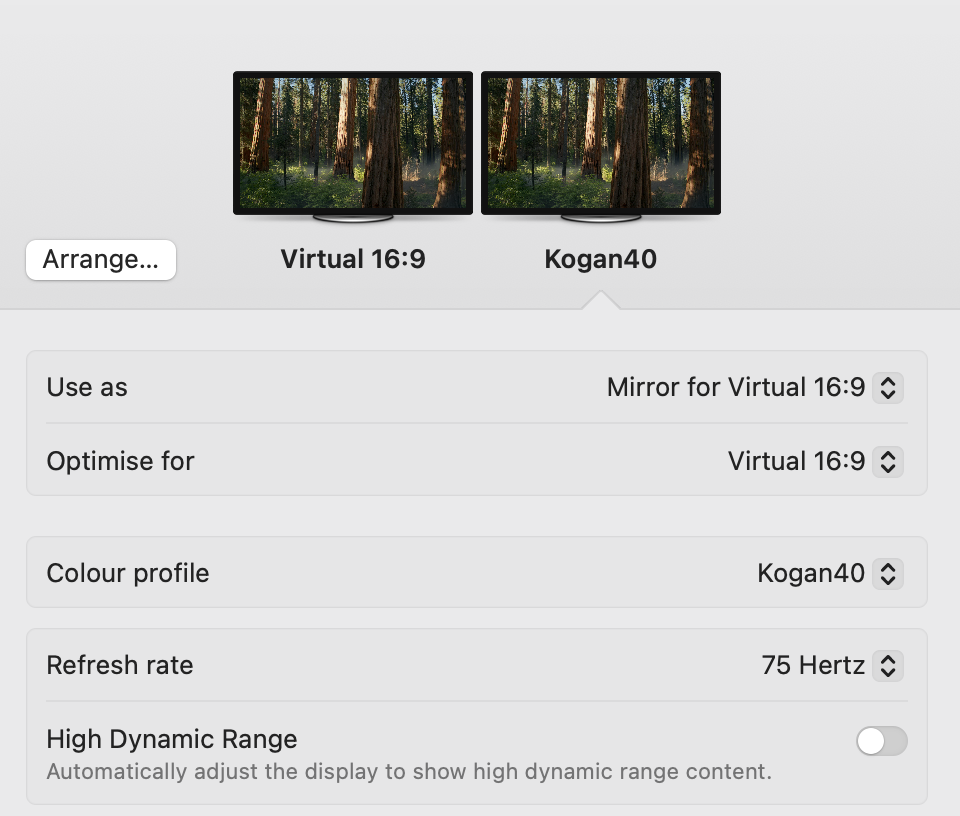Image resolution: width=960 pixels, height=816 pixels.
Task: Open the Colour profile "Kogan40" value
Action: click(x=811, y=574)
